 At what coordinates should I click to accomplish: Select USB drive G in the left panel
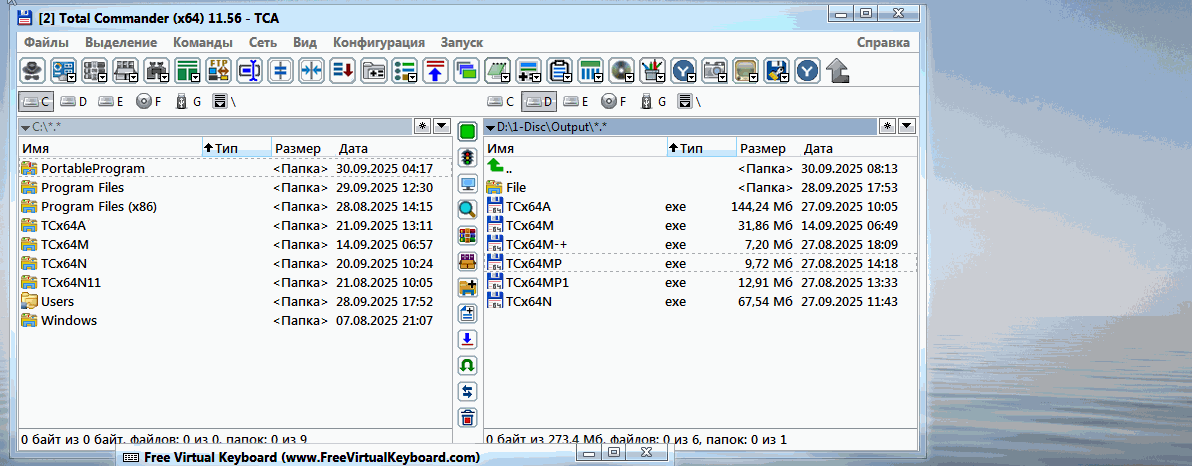click(x=187, y=101)
